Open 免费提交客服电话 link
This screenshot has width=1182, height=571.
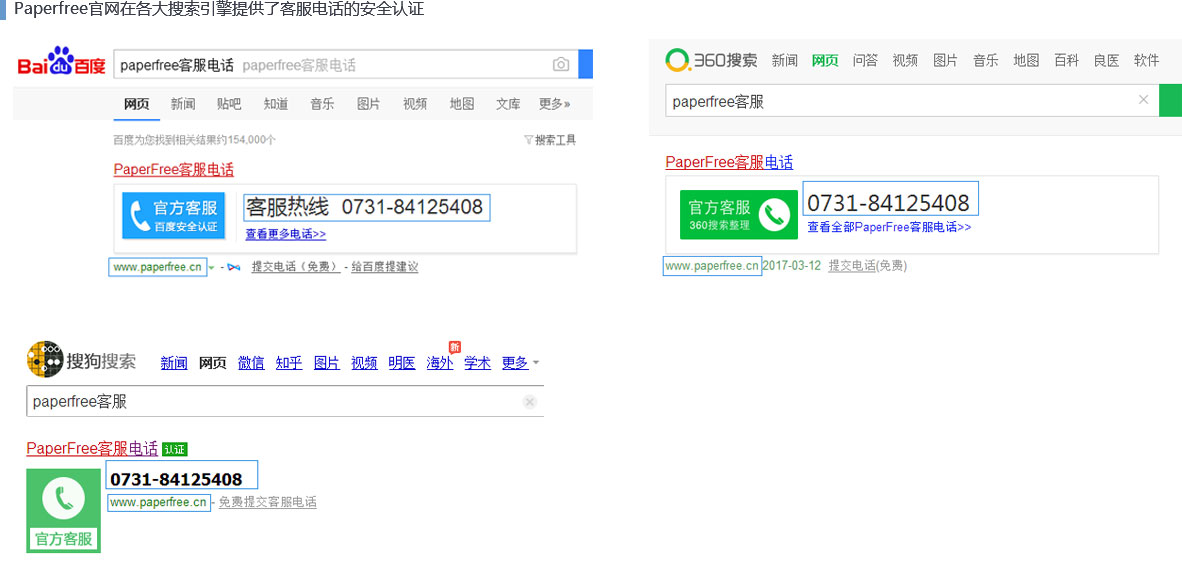click(268, 502)
